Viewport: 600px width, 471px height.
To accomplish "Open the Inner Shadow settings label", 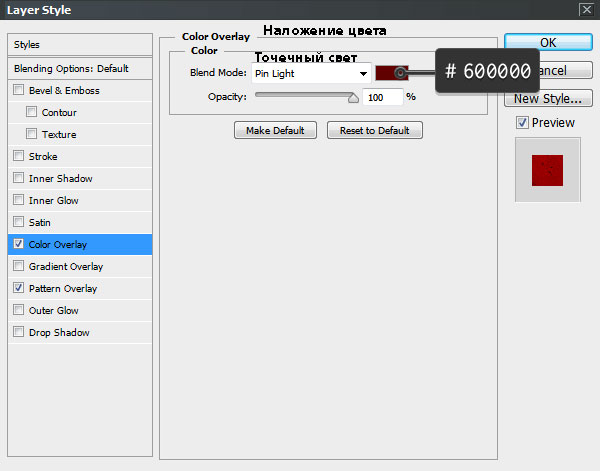I will pos(61,179).
